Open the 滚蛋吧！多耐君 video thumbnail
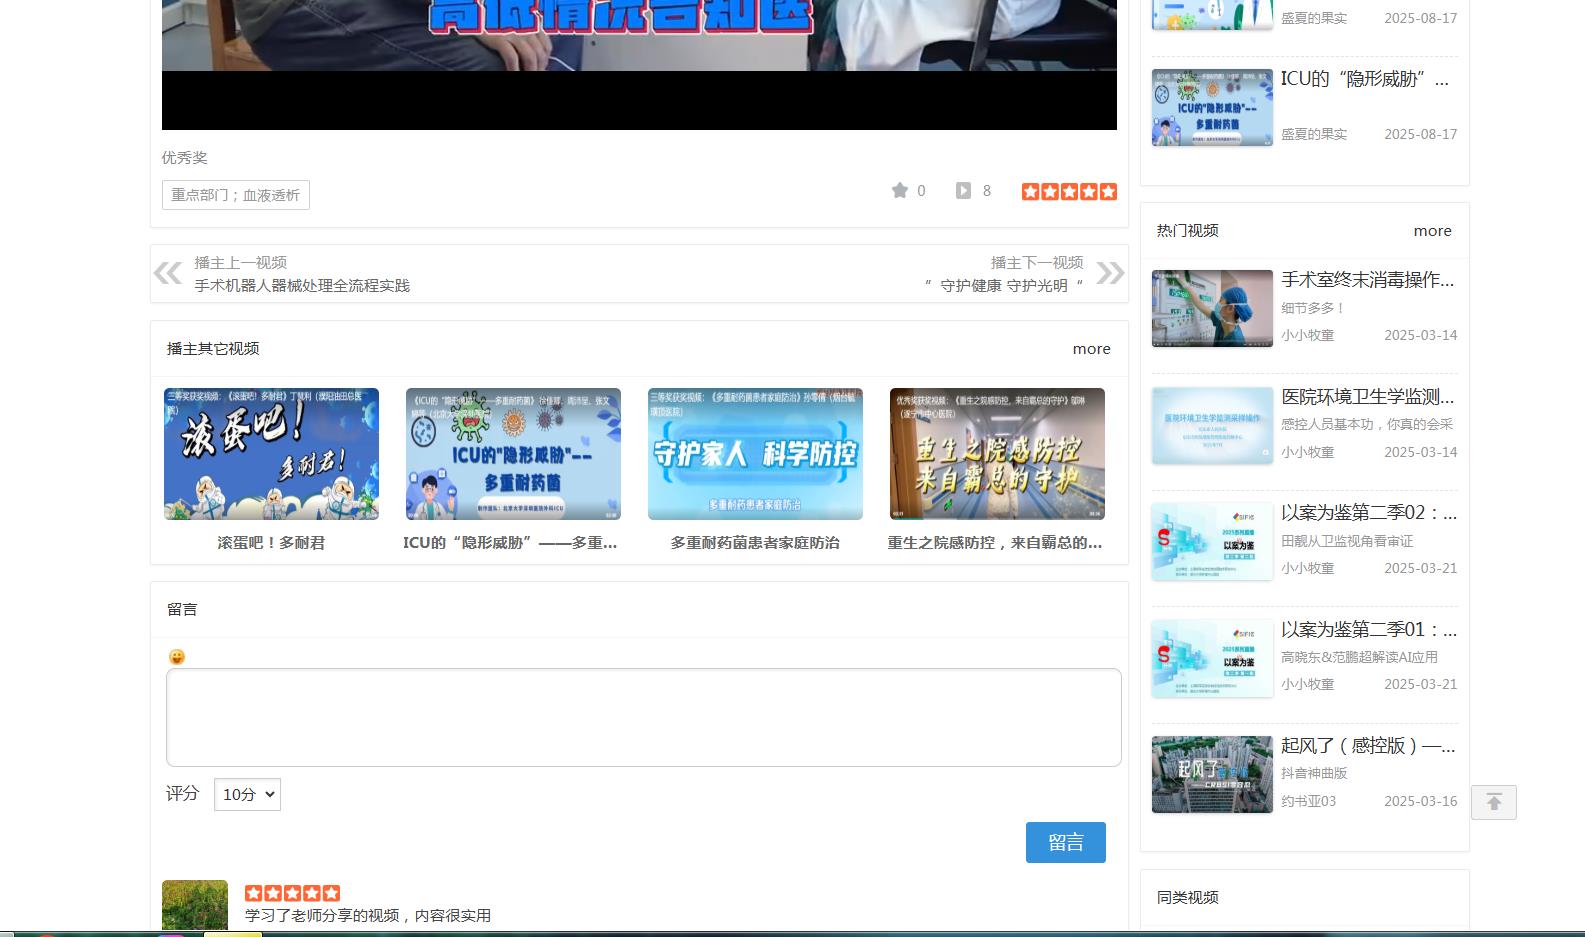 pos(271,454)
